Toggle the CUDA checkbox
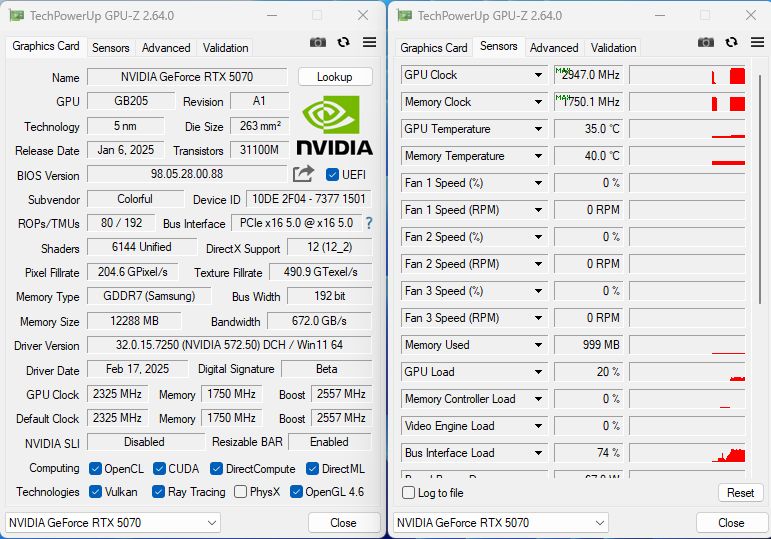 point(159,469)
